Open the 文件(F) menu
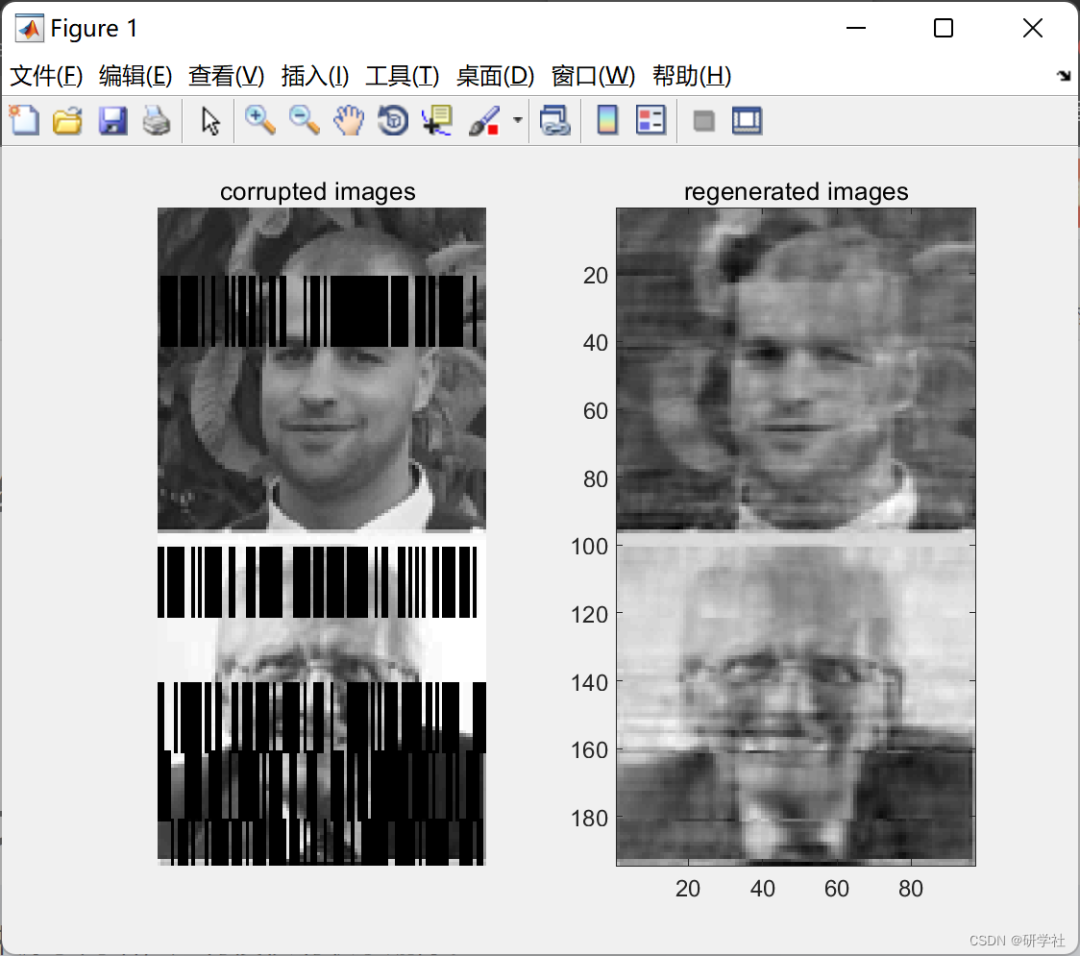 pos(46,76)
